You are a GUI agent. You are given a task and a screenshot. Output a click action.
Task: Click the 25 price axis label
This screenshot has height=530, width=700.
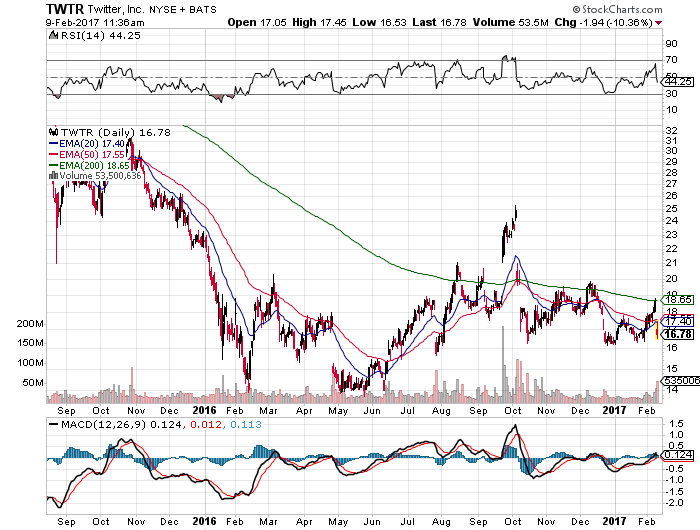click(x=671, y=209)
